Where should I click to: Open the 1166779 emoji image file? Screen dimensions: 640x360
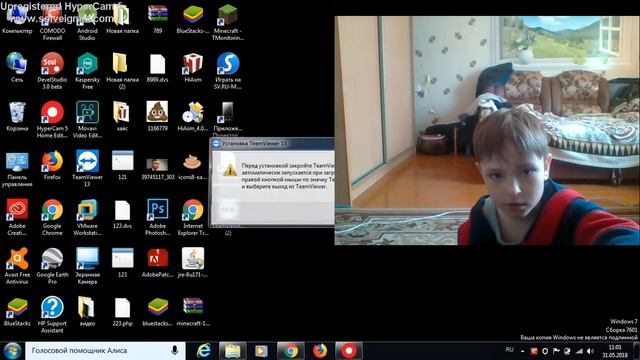click(158, 116)
